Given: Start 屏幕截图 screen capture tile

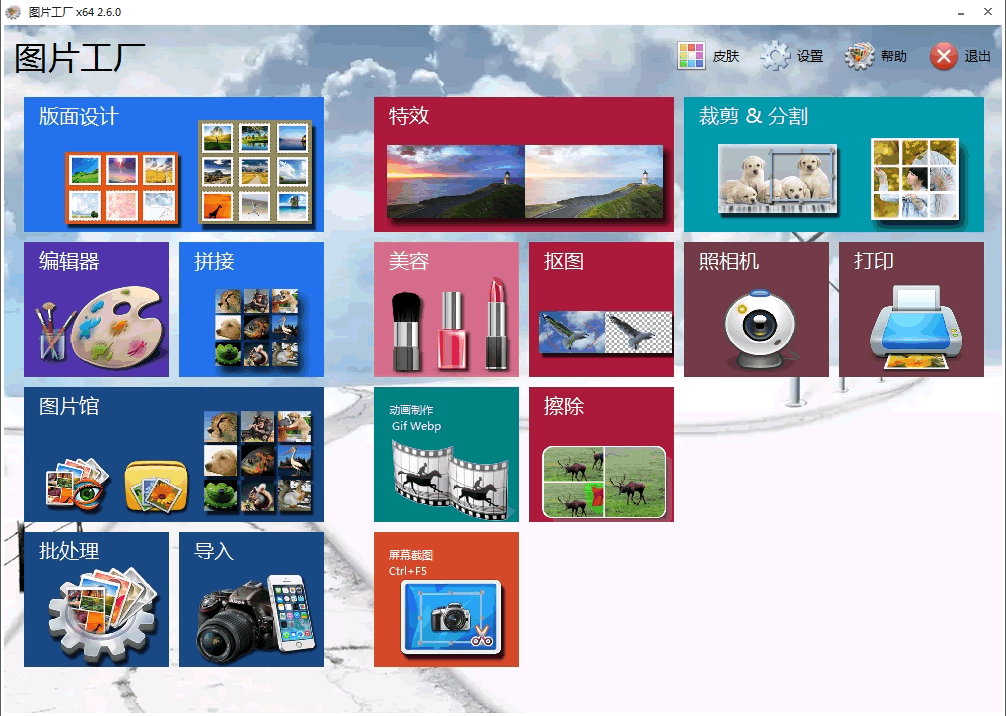Looking at the screenshot, I should click(446, 599).
